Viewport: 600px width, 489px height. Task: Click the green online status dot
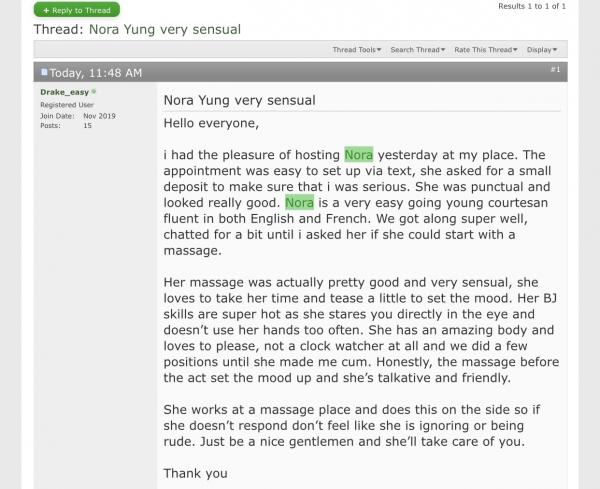(x=94, y=91)
